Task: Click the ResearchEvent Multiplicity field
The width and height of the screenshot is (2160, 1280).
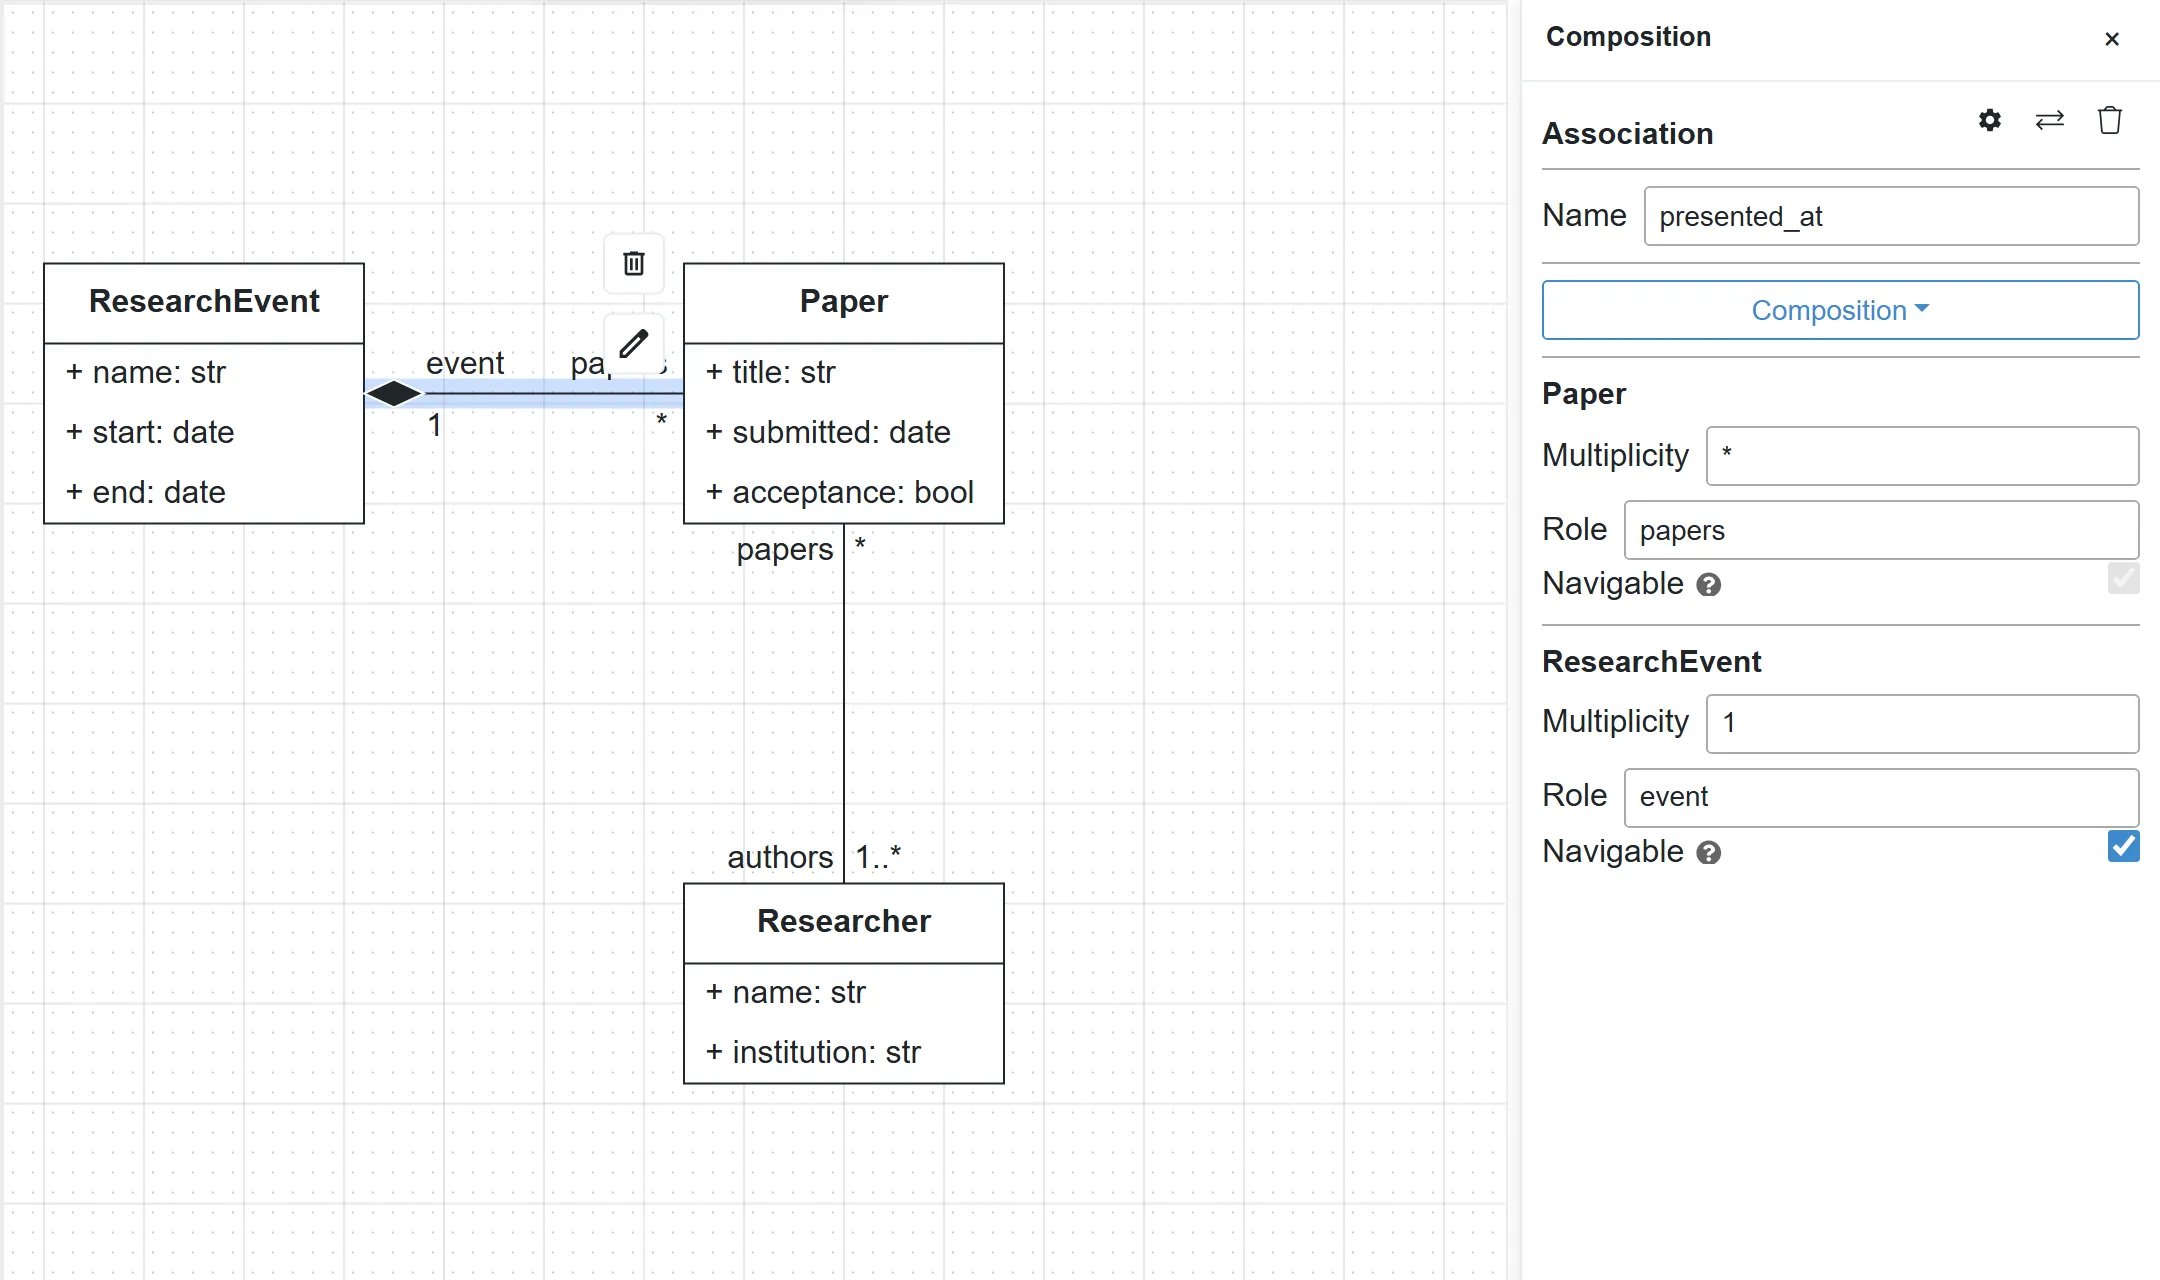Action: pyautogui.click(x=1922, y=724)
